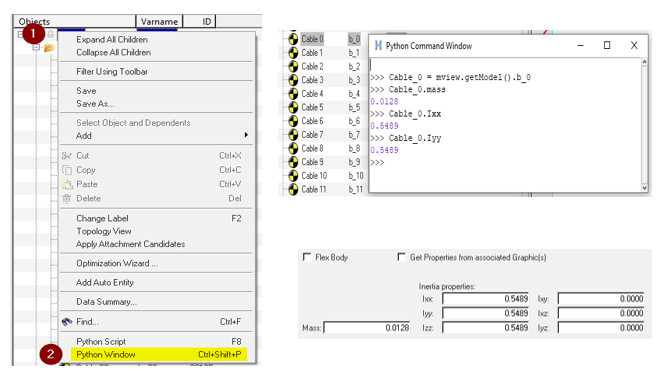Click the scissors icon beside Cut
This screenshot has width=667, height=384.
coord(66,156)
